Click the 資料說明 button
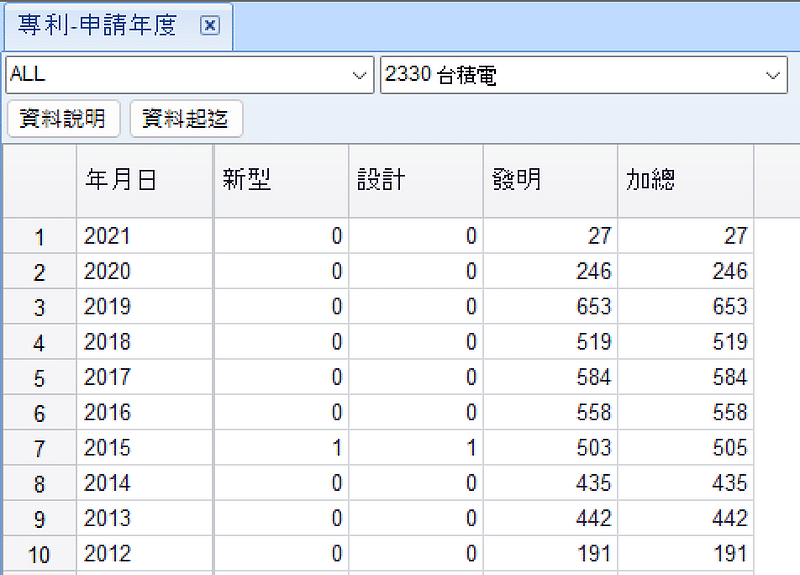Screen dimensions: 800x575 click(62, 119)
